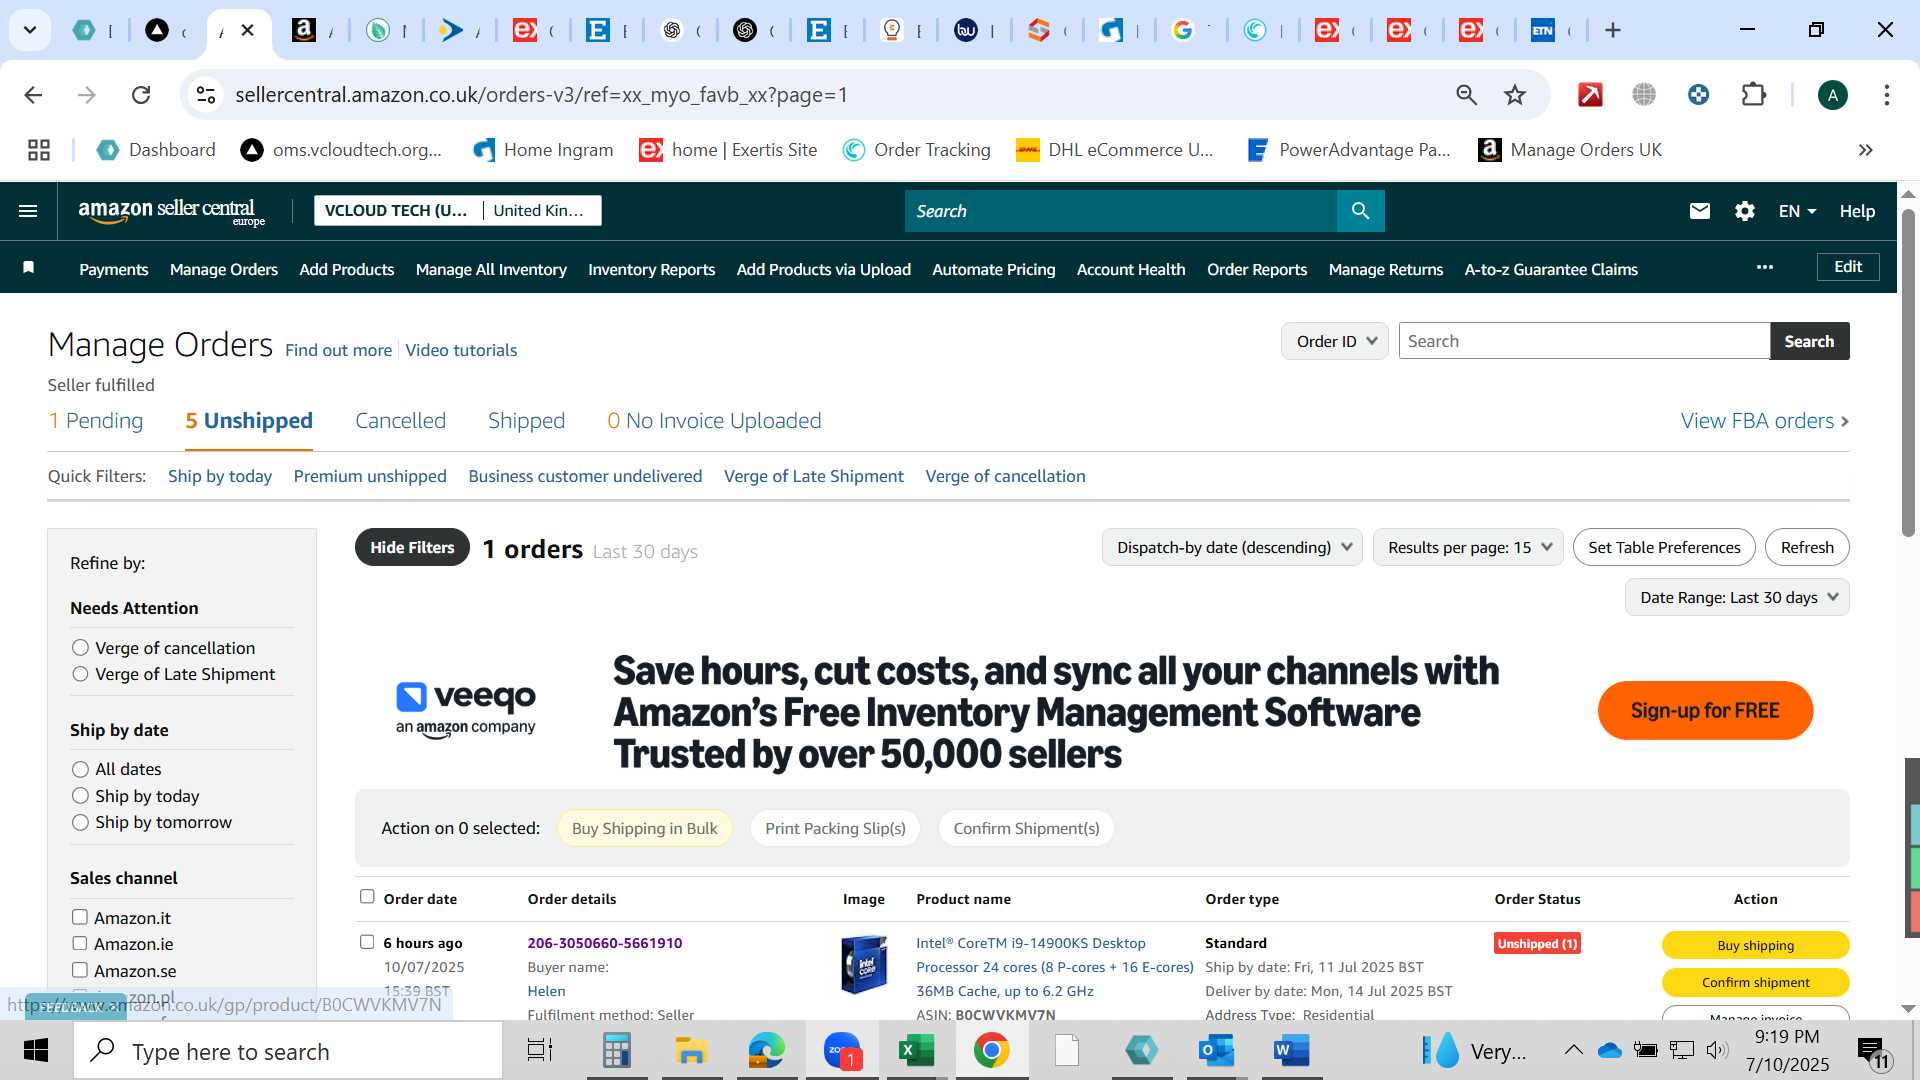Image resolution: width=1920 pixels, height=1080 pixels.
Task: Open a new browser tab with plus icon
Action: (1612, 30)
